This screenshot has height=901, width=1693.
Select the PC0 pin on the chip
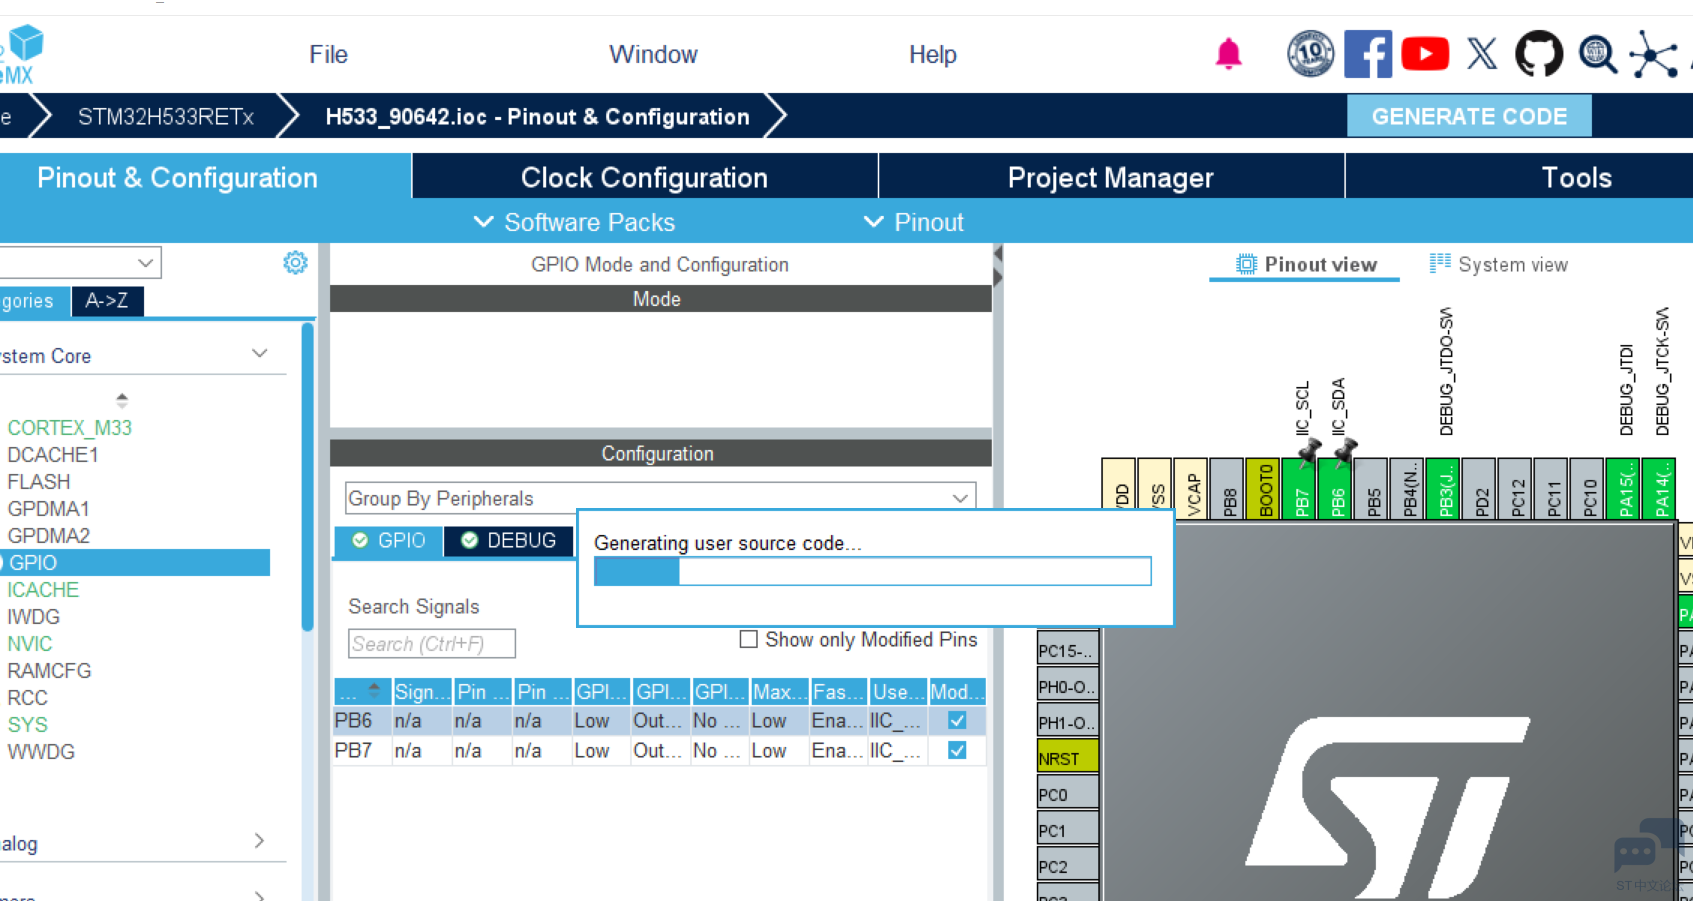pyautogui.click(x=1068, y=793)
